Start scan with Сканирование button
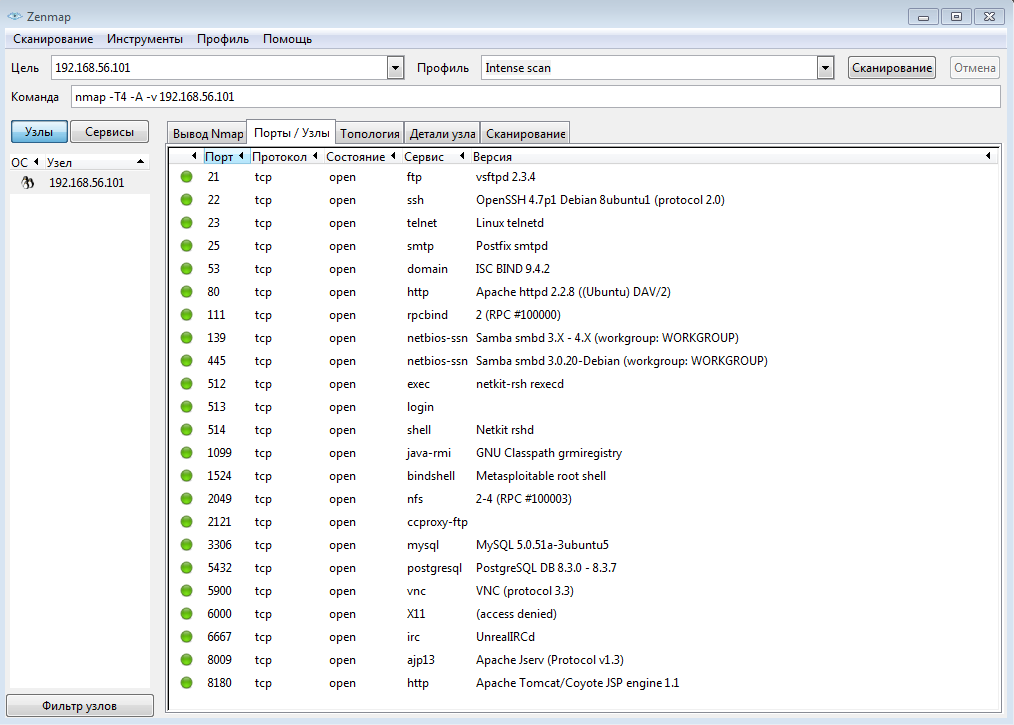The height and width of the screenshot is (725, 1014). pyautogui.click(x=892, y=67)
